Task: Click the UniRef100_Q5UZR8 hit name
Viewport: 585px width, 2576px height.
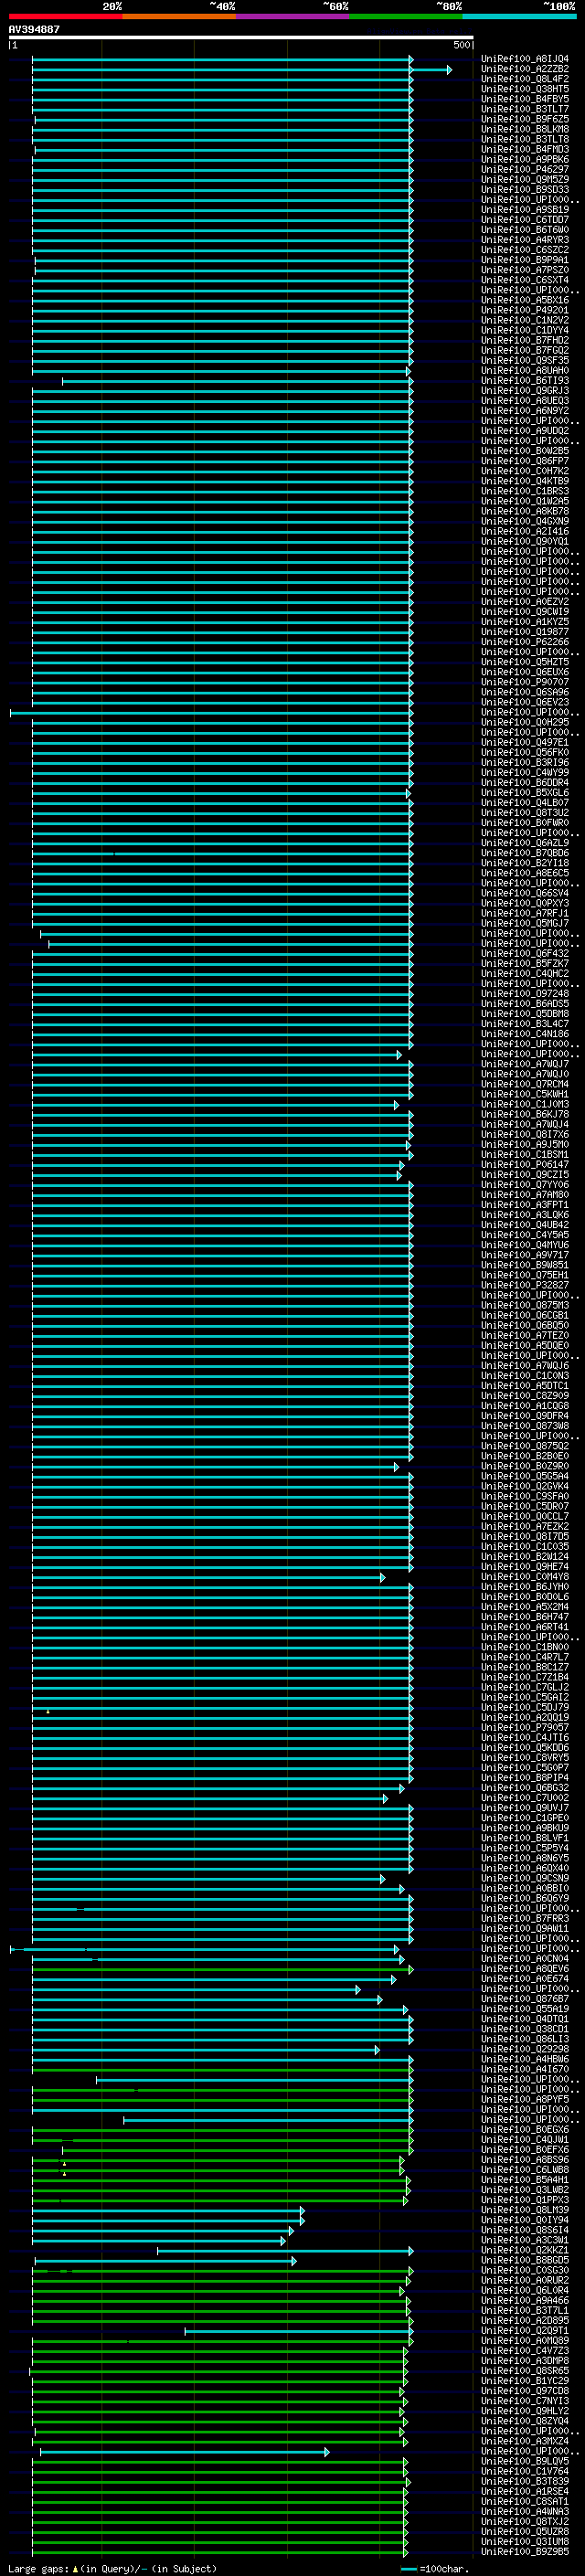Action: pyautogui.click(x=525, y=2531)
